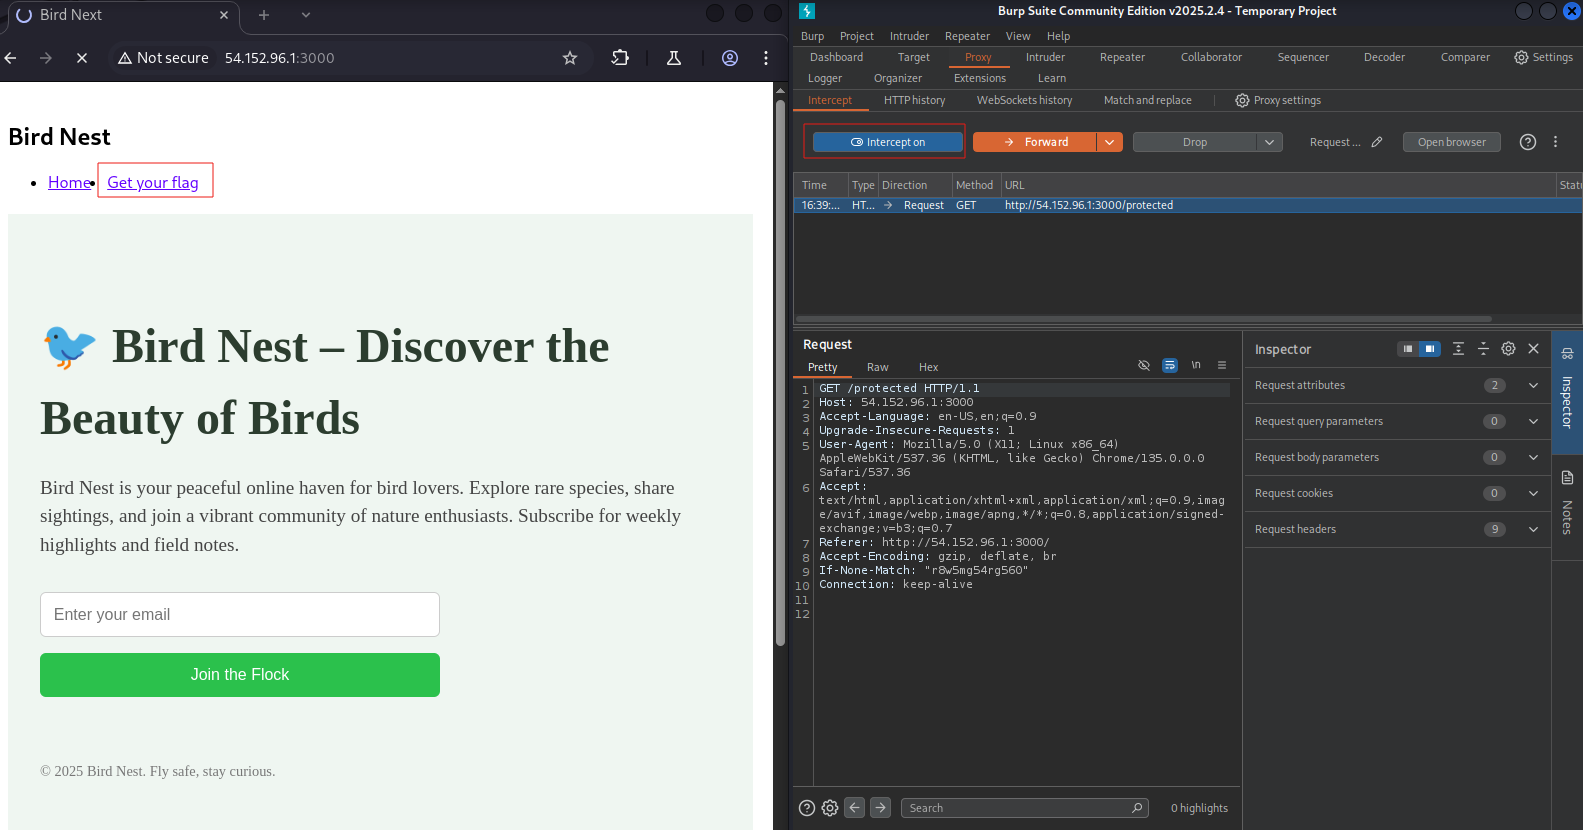
Task: Open the Burp menu in menu bar
Action: tap(812, 36)
